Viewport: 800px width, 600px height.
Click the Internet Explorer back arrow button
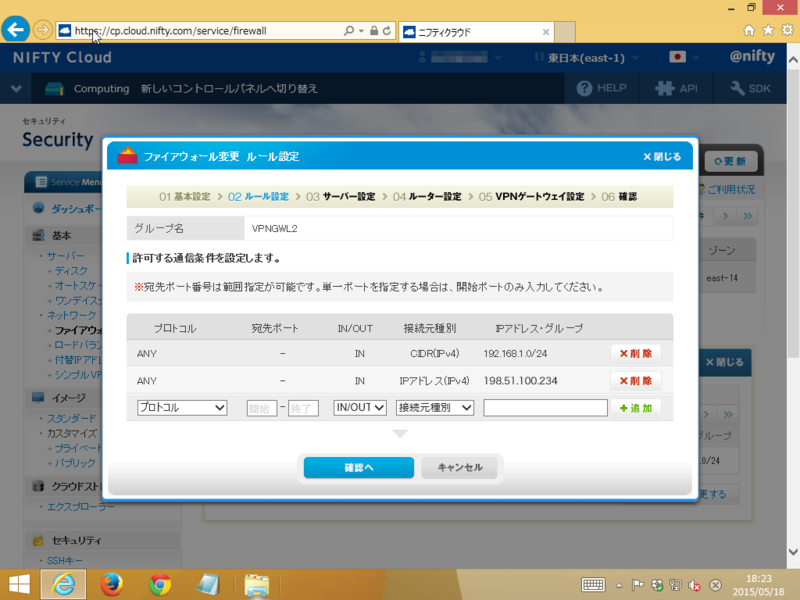[15, 30]
